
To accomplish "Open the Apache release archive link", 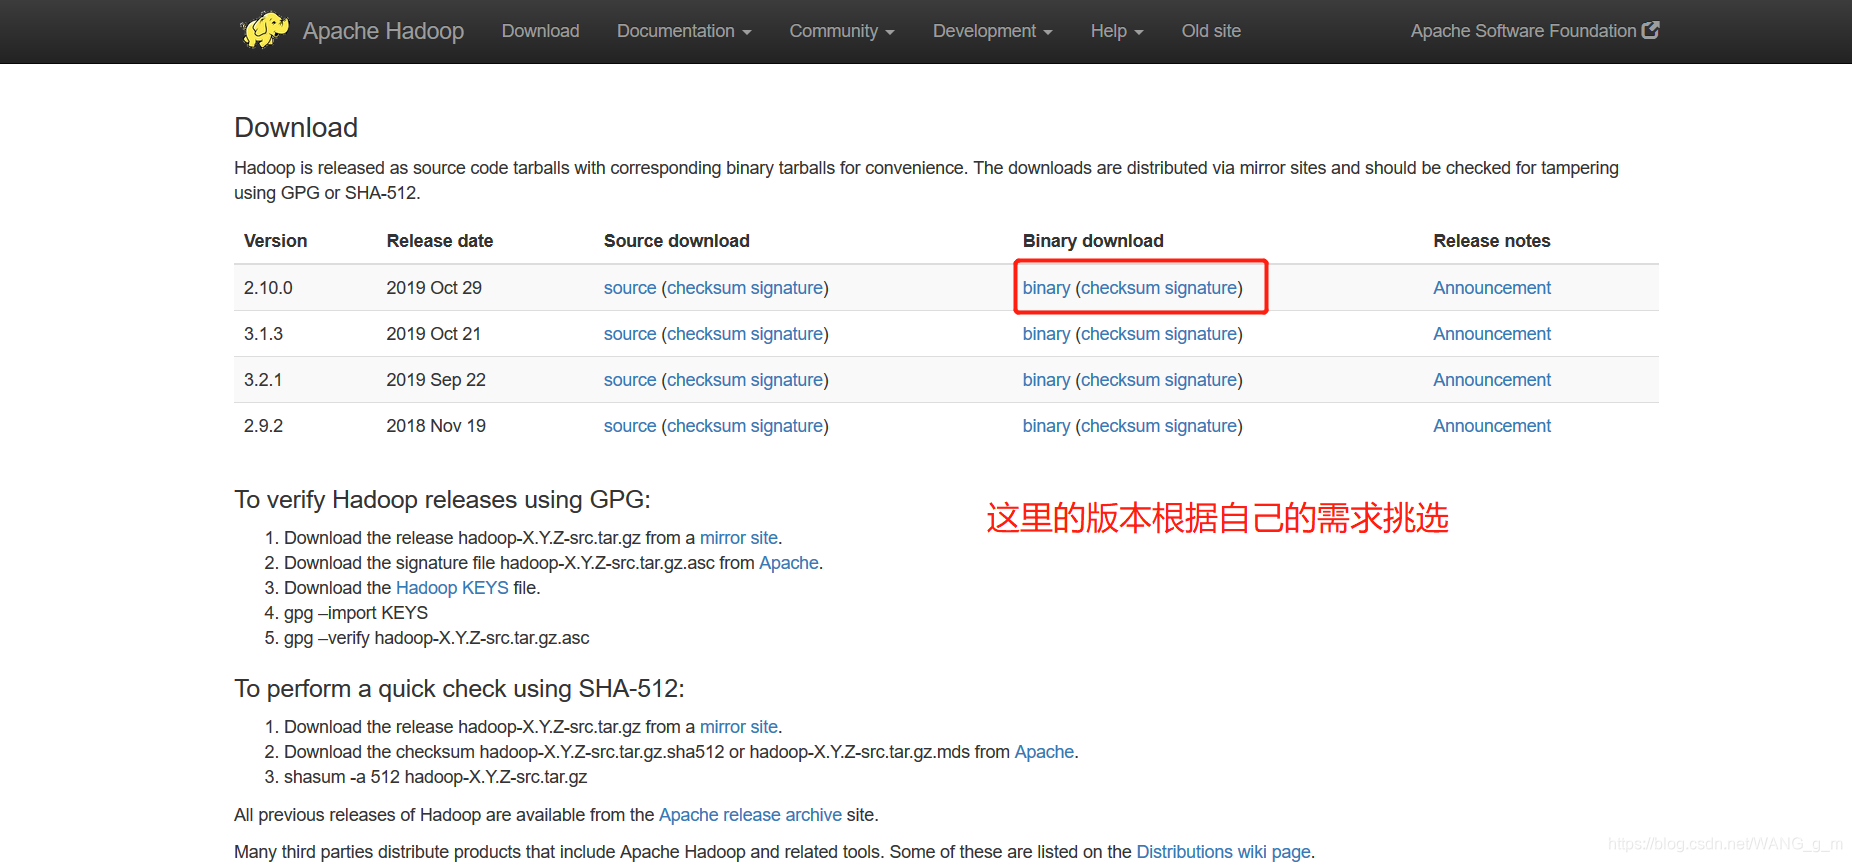I will [x=750, y=815].
